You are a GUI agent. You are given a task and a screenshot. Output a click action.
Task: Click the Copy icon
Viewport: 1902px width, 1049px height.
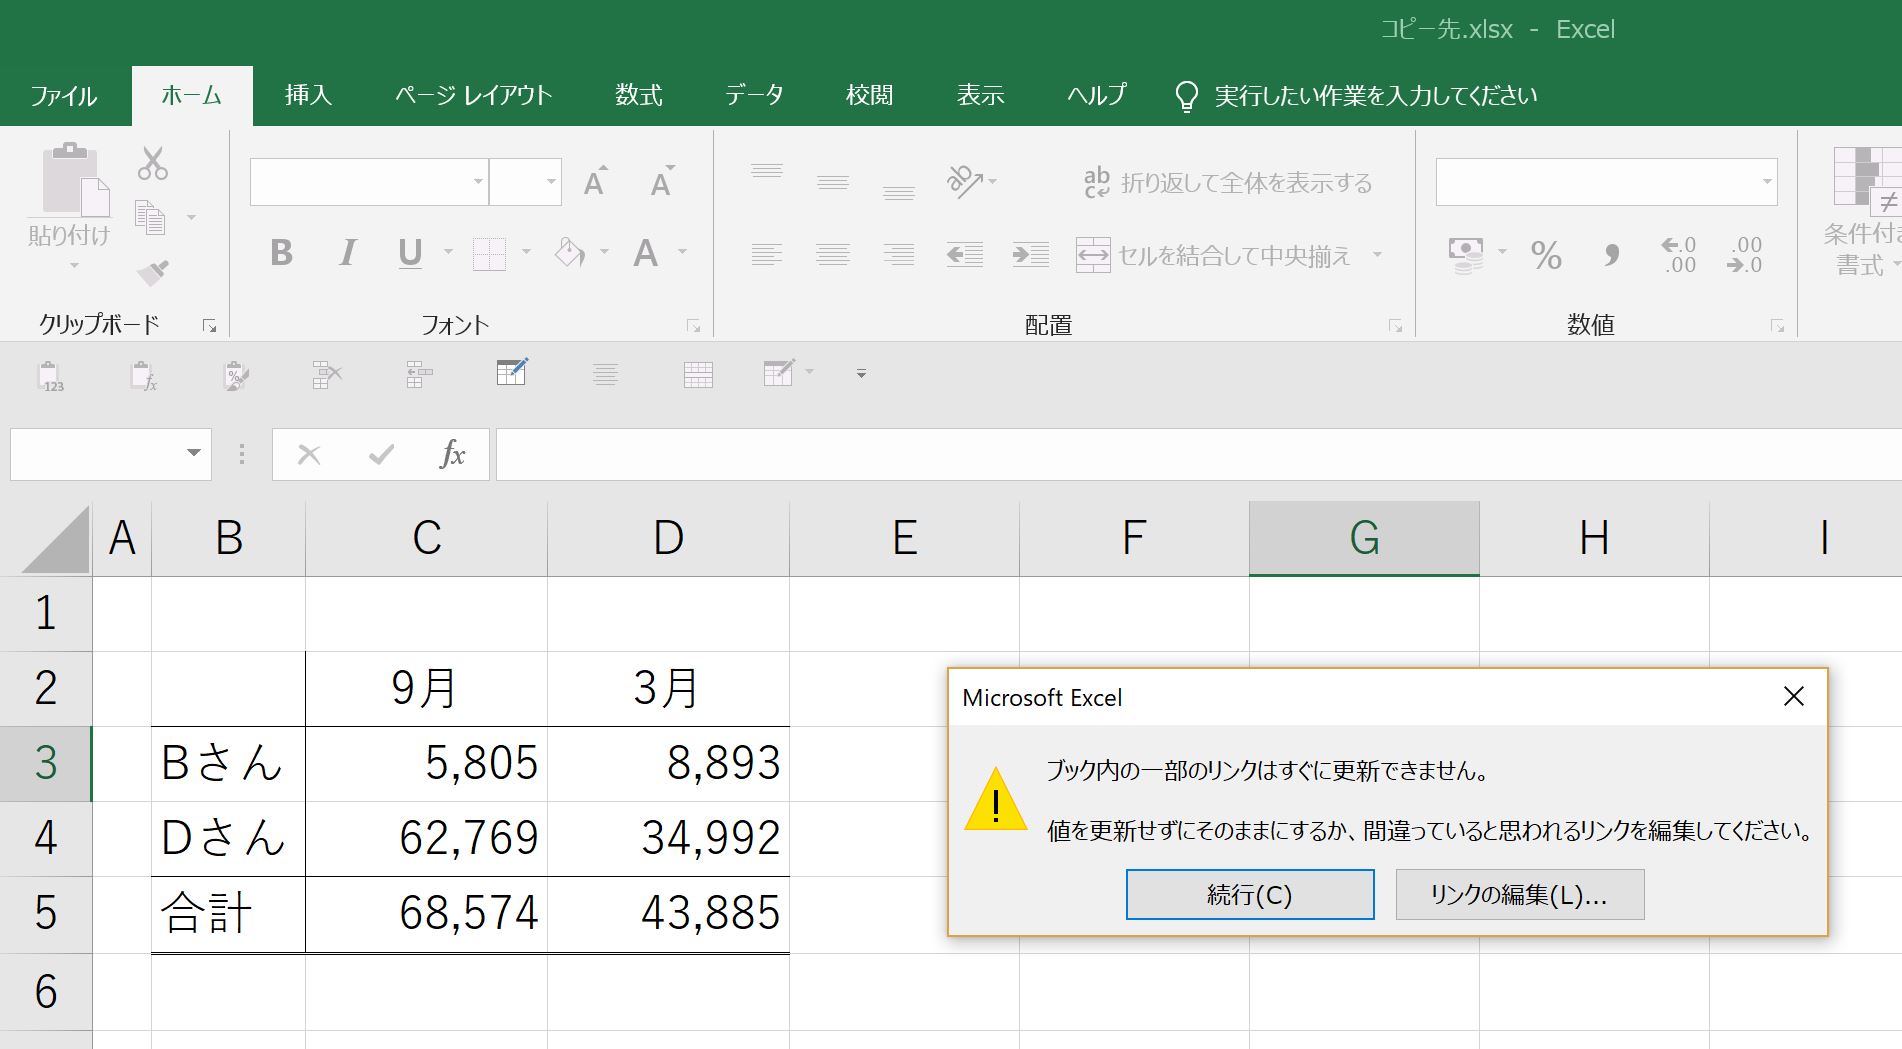point(151,217)
